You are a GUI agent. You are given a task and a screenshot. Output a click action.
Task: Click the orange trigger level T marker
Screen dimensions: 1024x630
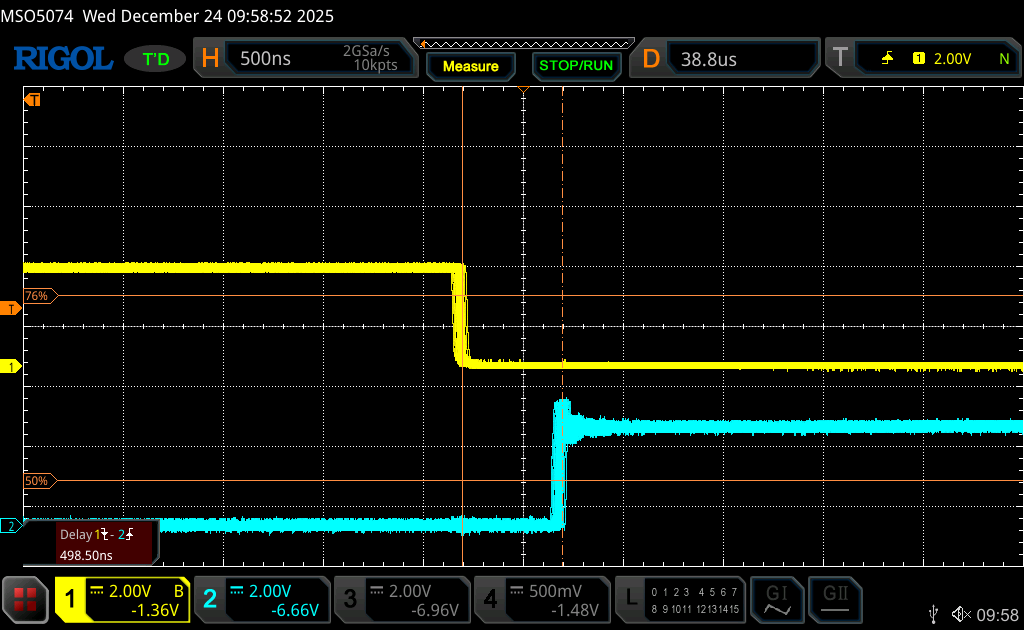tap(11, 309)
